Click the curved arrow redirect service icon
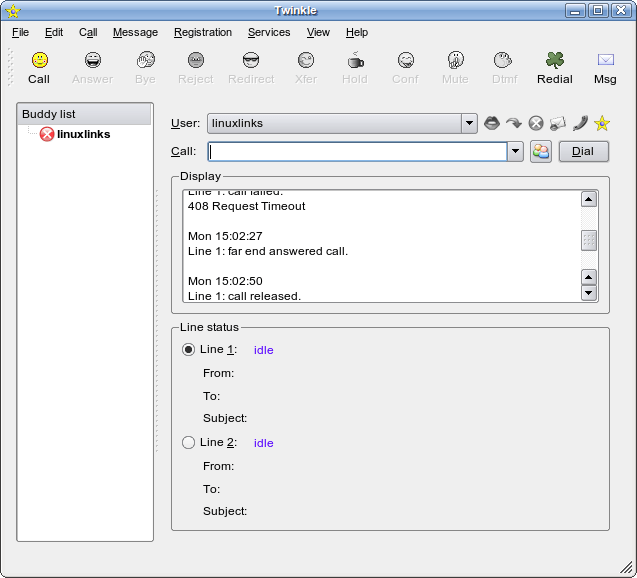The width and height of the screenshot is (637, 578). click(514, 123)
